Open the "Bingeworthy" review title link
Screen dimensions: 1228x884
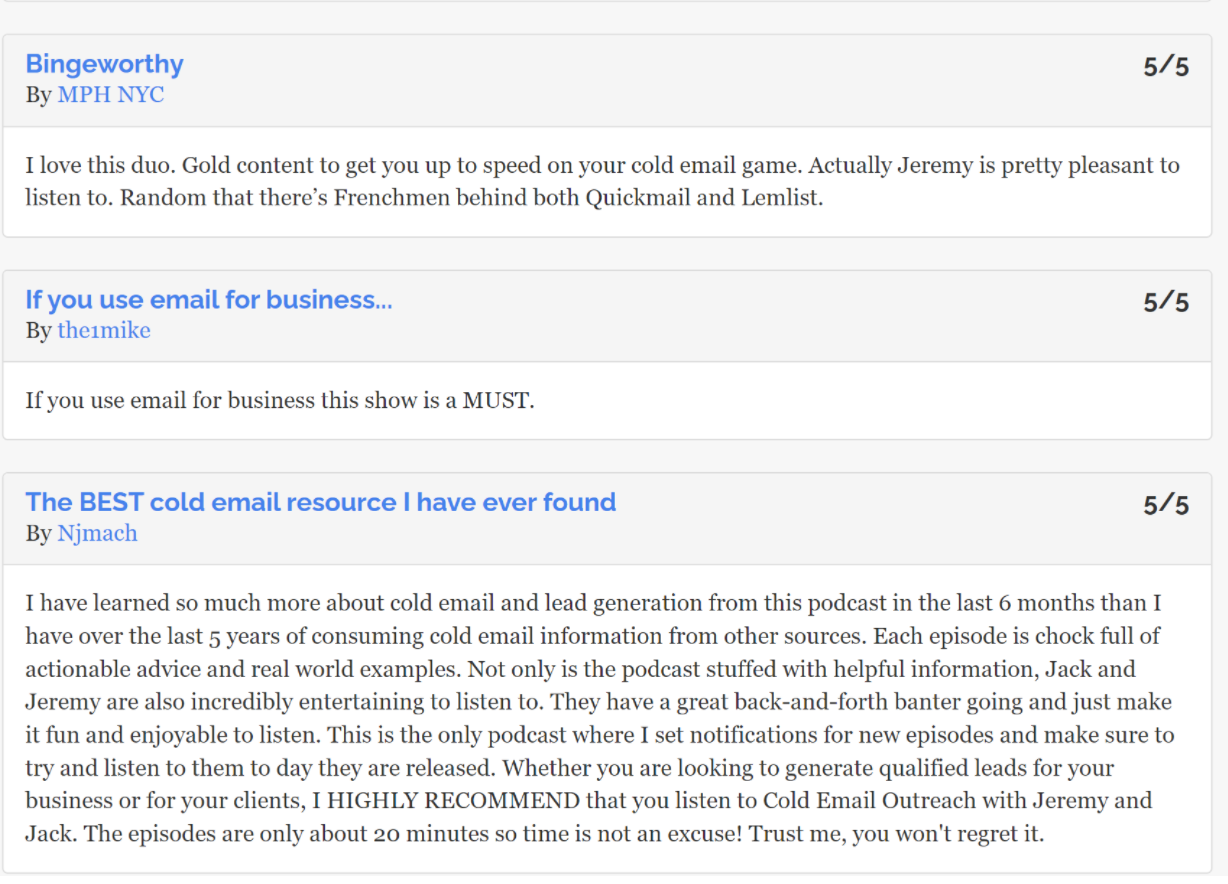click(104, 64)
